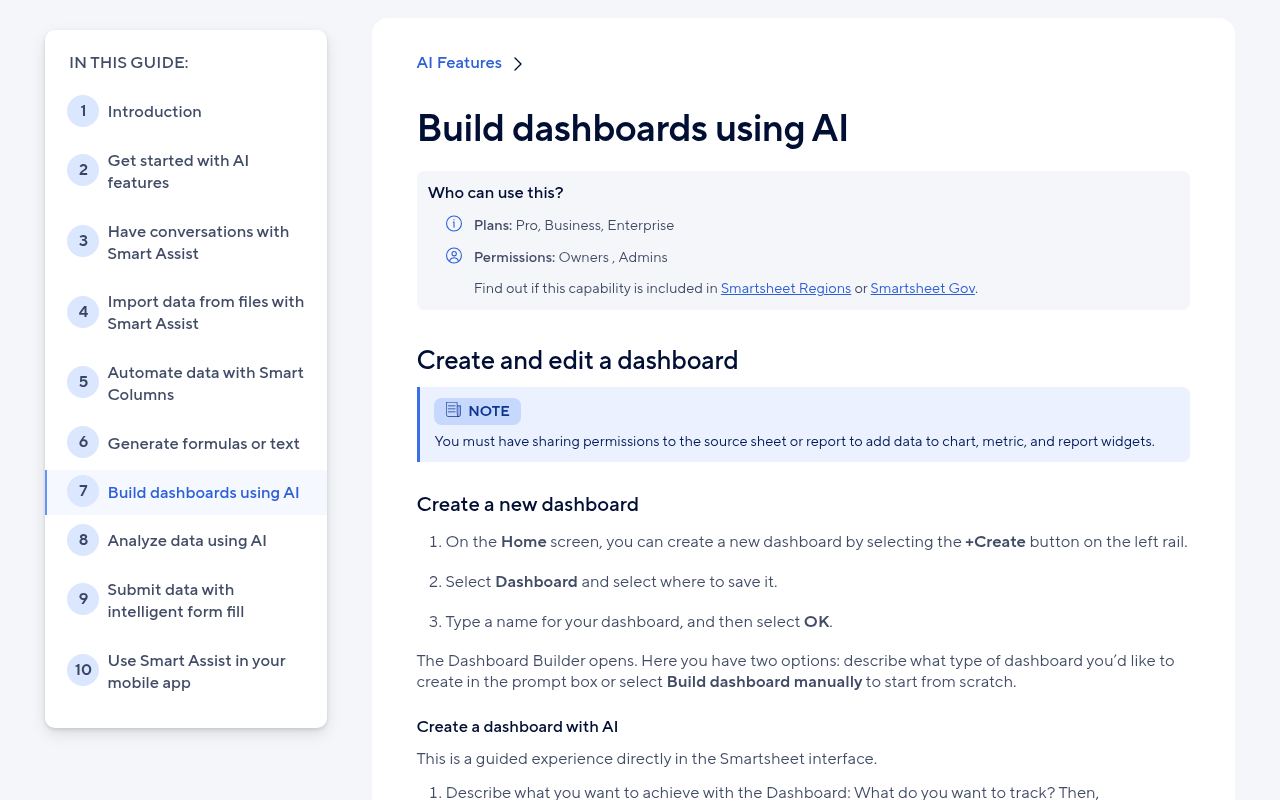The image size is (1280, 800).
Task: Open Submit data with intelligent form fill
Action: tap(176, 600)
